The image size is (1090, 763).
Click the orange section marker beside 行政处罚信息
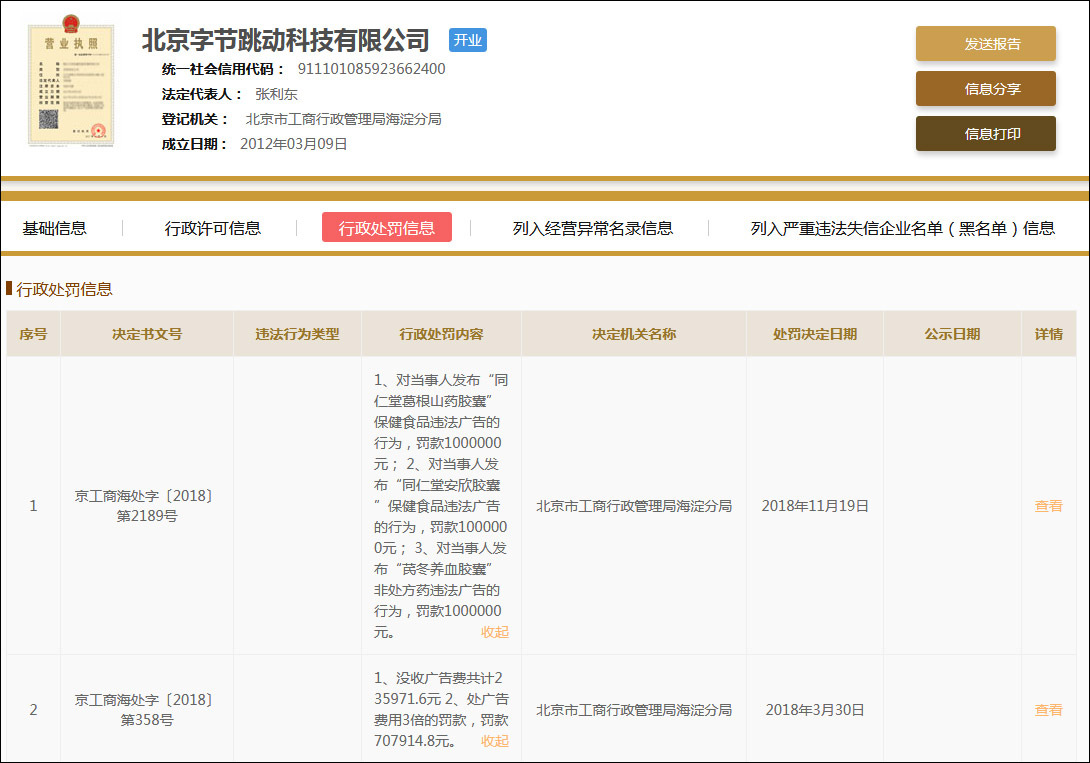pyautogui.click(x=11, y=288)
